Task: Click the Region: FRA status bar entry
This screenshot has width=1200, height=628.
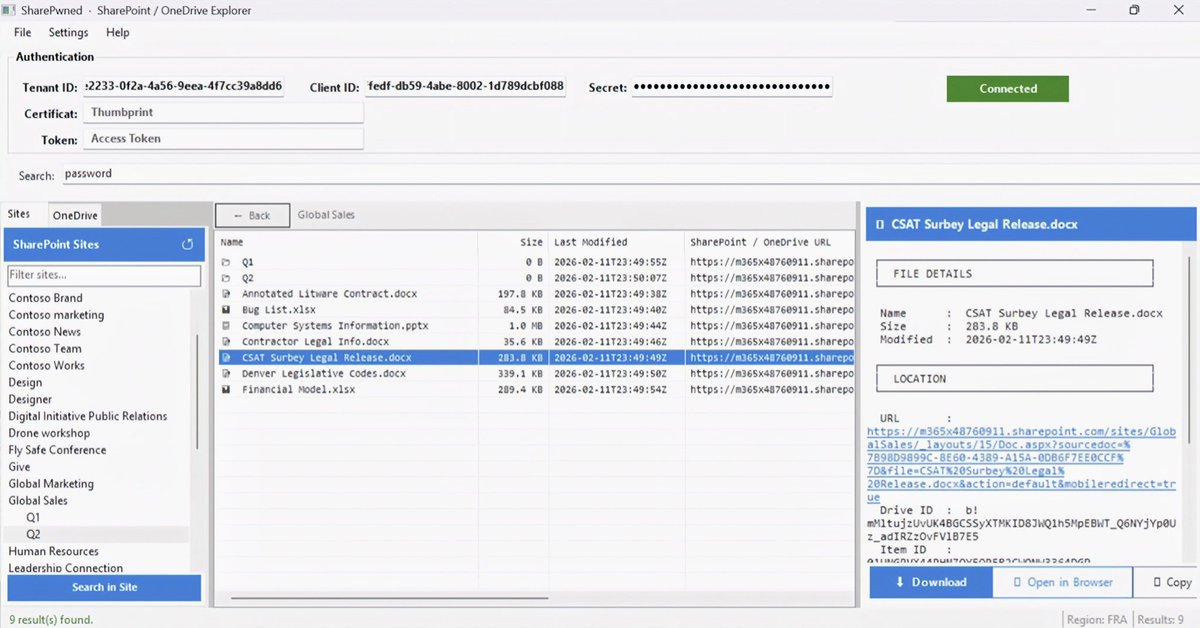Action: coord(1096,620)
